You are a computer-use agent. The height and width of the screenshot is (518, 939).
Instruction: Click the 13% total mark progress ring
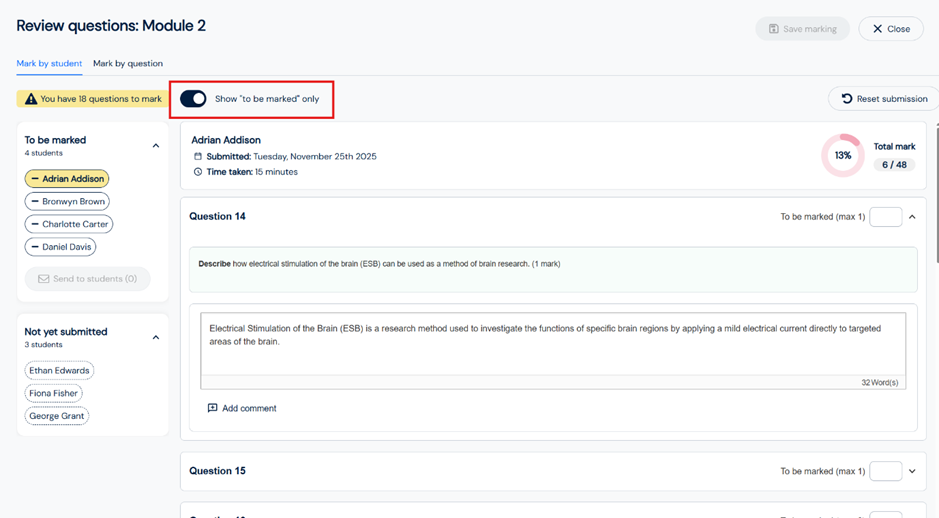(x=842, y=156)
